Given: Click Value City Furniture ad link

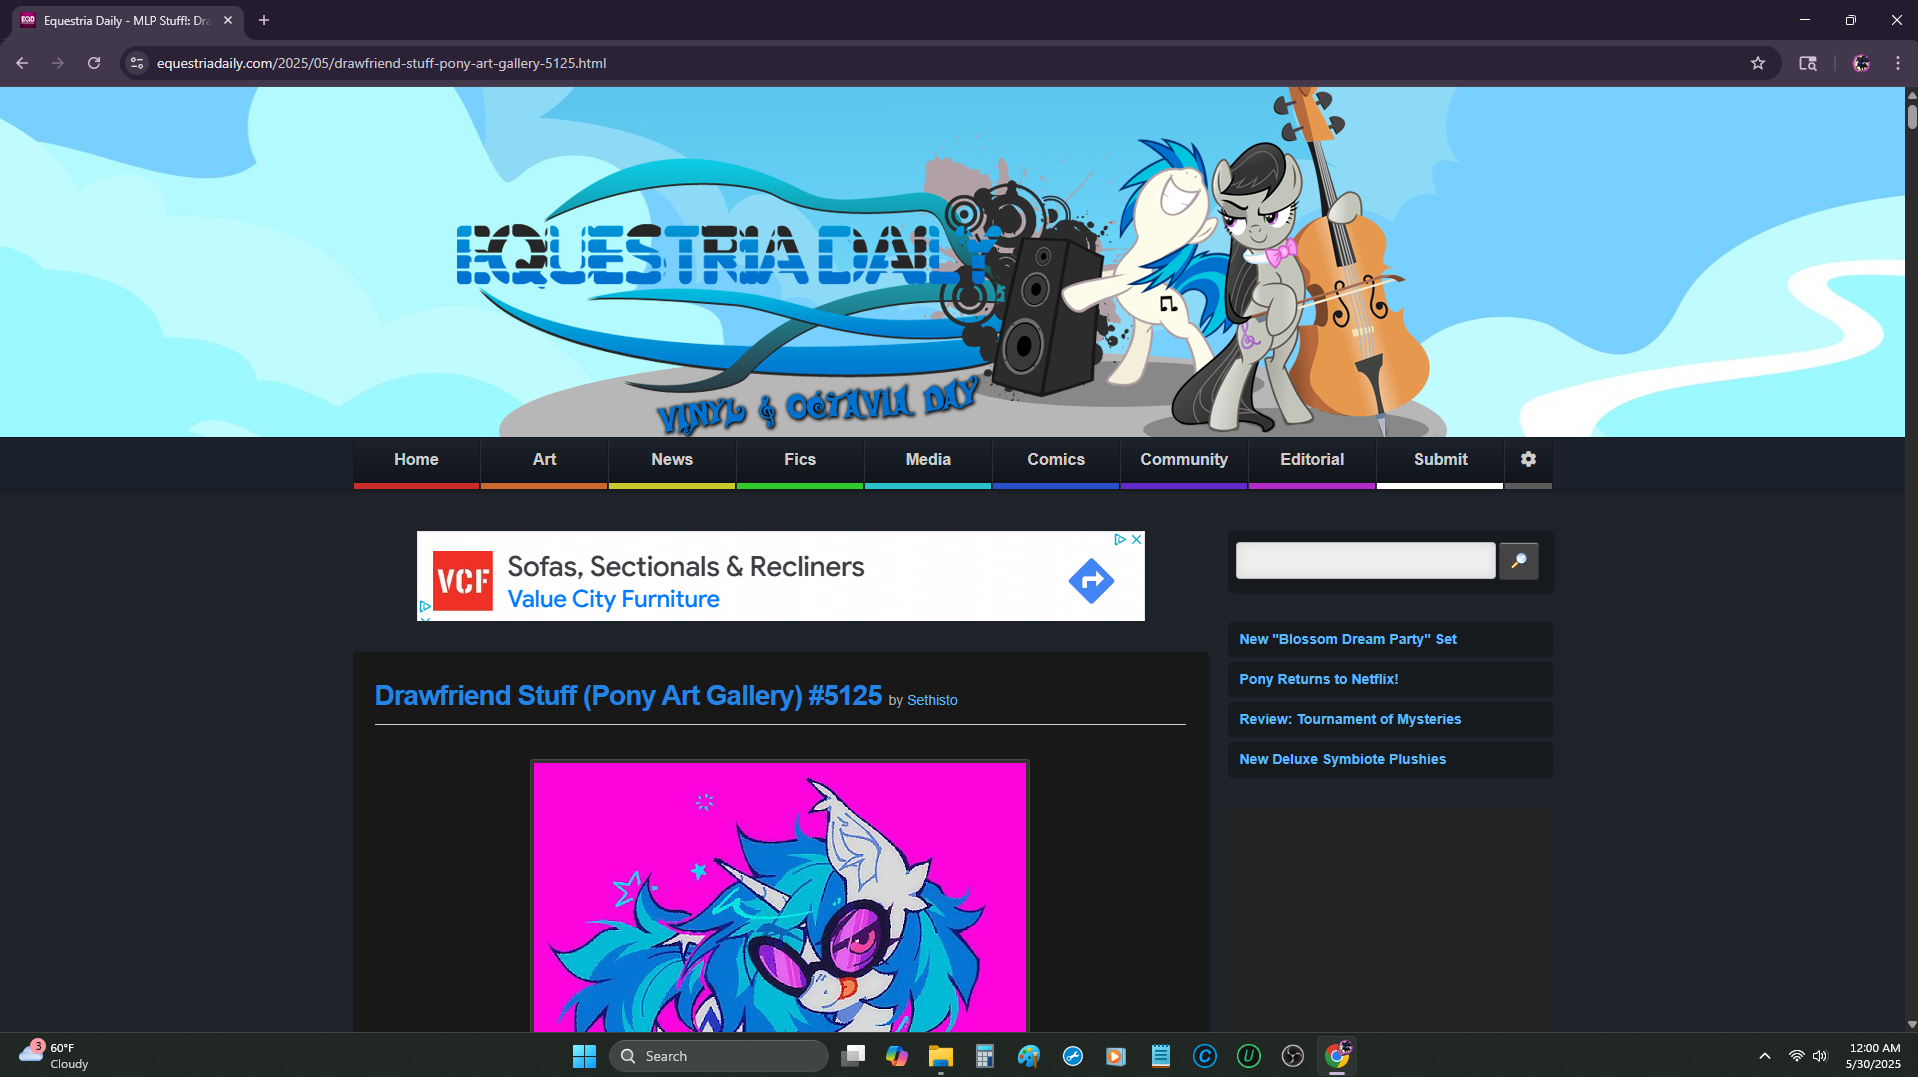Looking at the screenshot, I should click(x=613, y=599).
